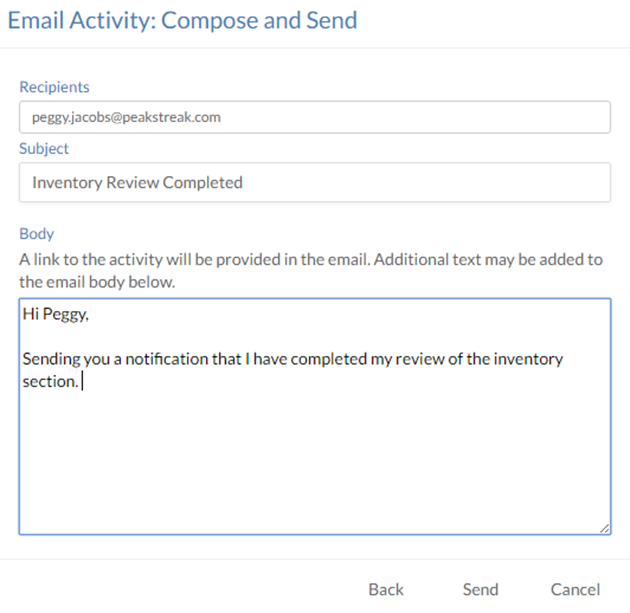Click the Recipients field label
Screen dimensions: 630x613
(54, 88)
